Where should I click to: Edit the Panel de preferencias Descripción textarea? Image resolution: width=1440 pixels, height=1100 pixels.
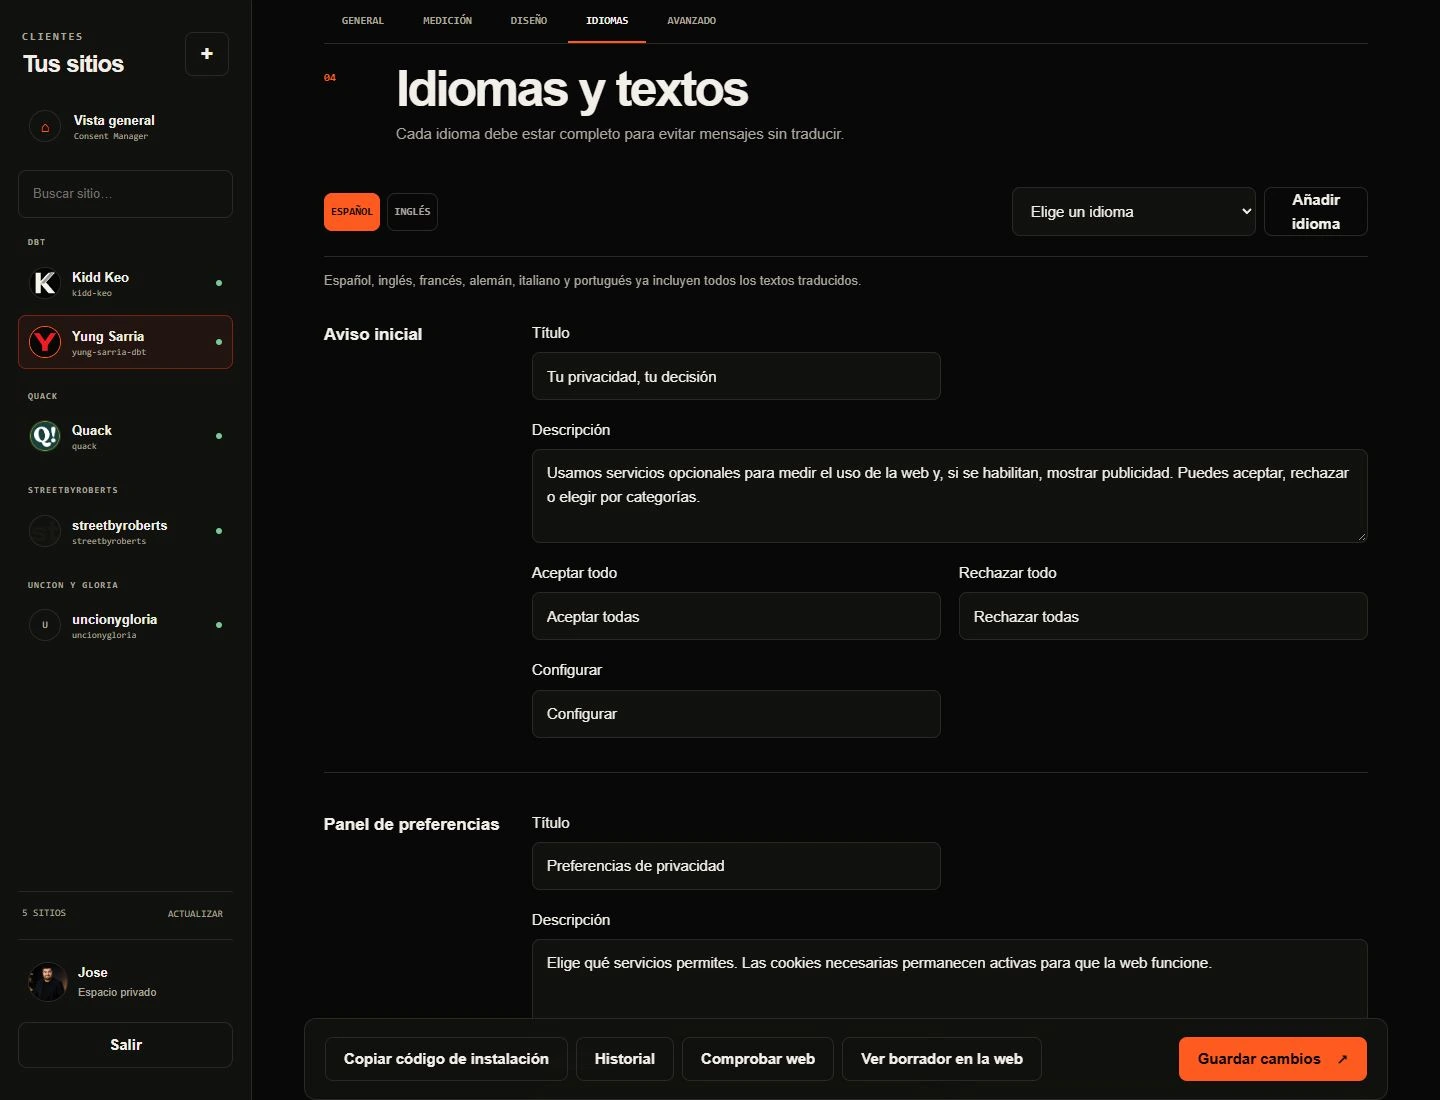949,980
